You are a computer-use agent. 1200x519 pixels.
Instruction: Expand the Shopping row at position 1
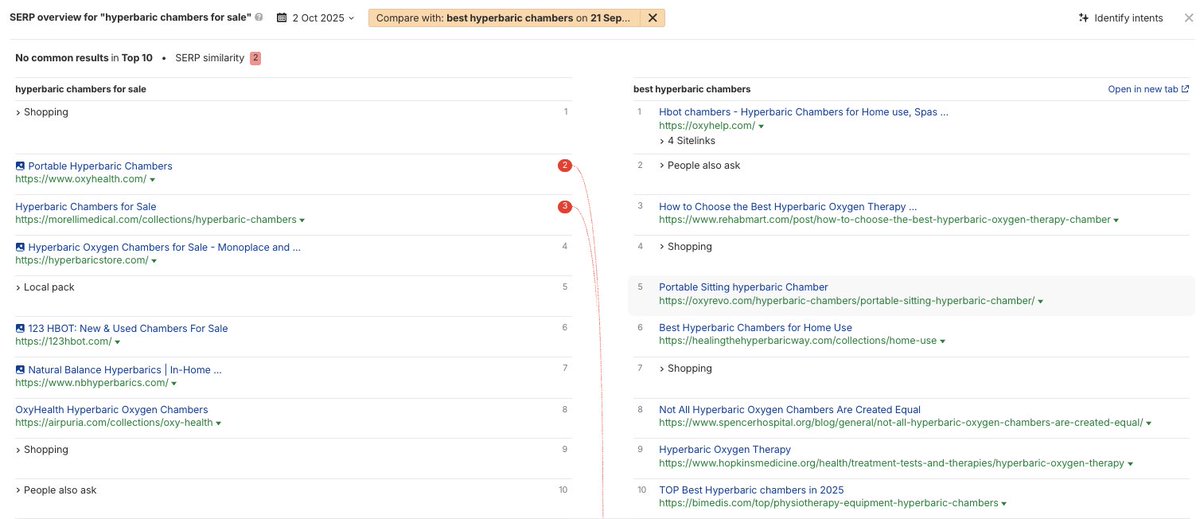[x=42, y=112]
